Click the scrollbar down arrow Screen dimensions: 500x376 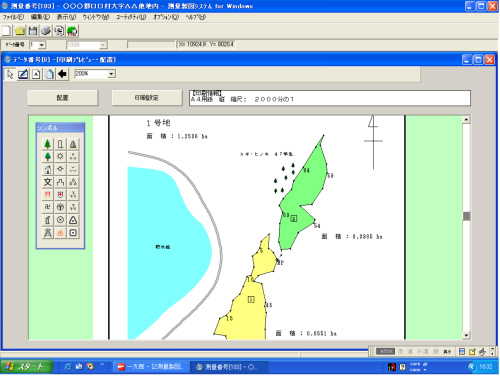466,335
